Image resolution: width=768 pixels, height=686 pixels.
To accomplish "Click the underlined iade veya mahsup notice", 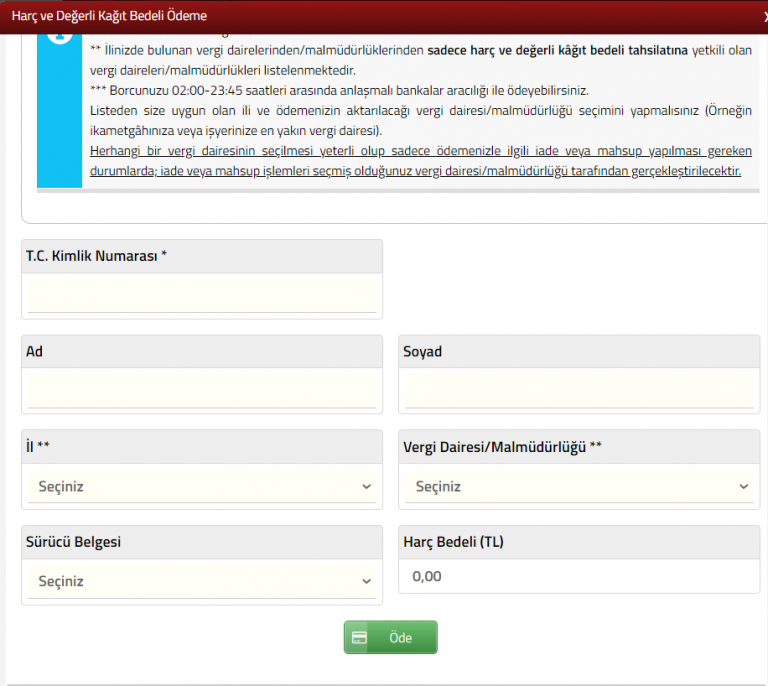I will tap(420, 161).
